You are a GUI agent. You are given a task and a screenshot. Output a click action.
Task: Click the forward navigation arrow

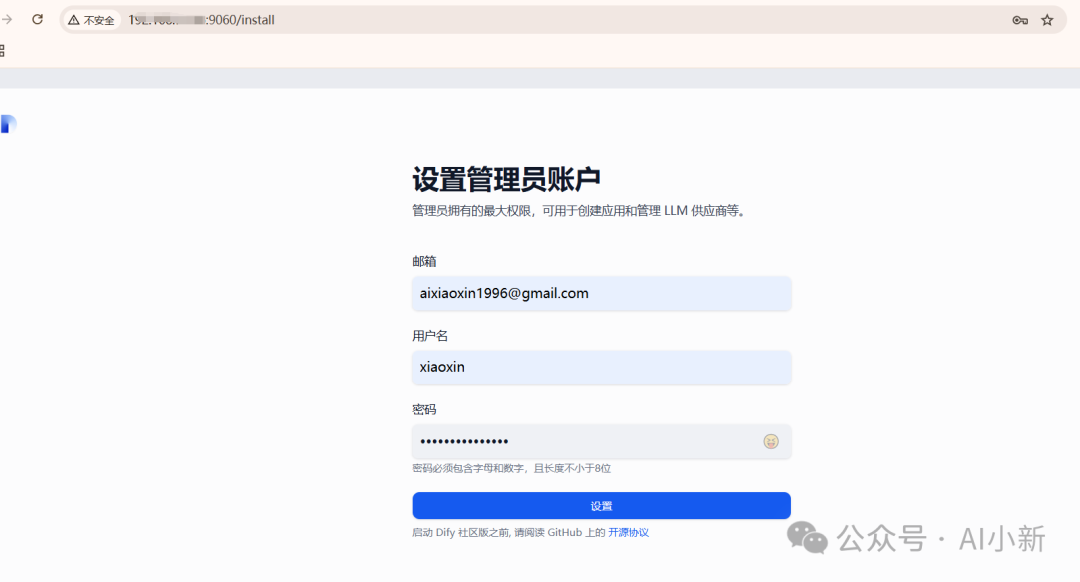[7, 19]
